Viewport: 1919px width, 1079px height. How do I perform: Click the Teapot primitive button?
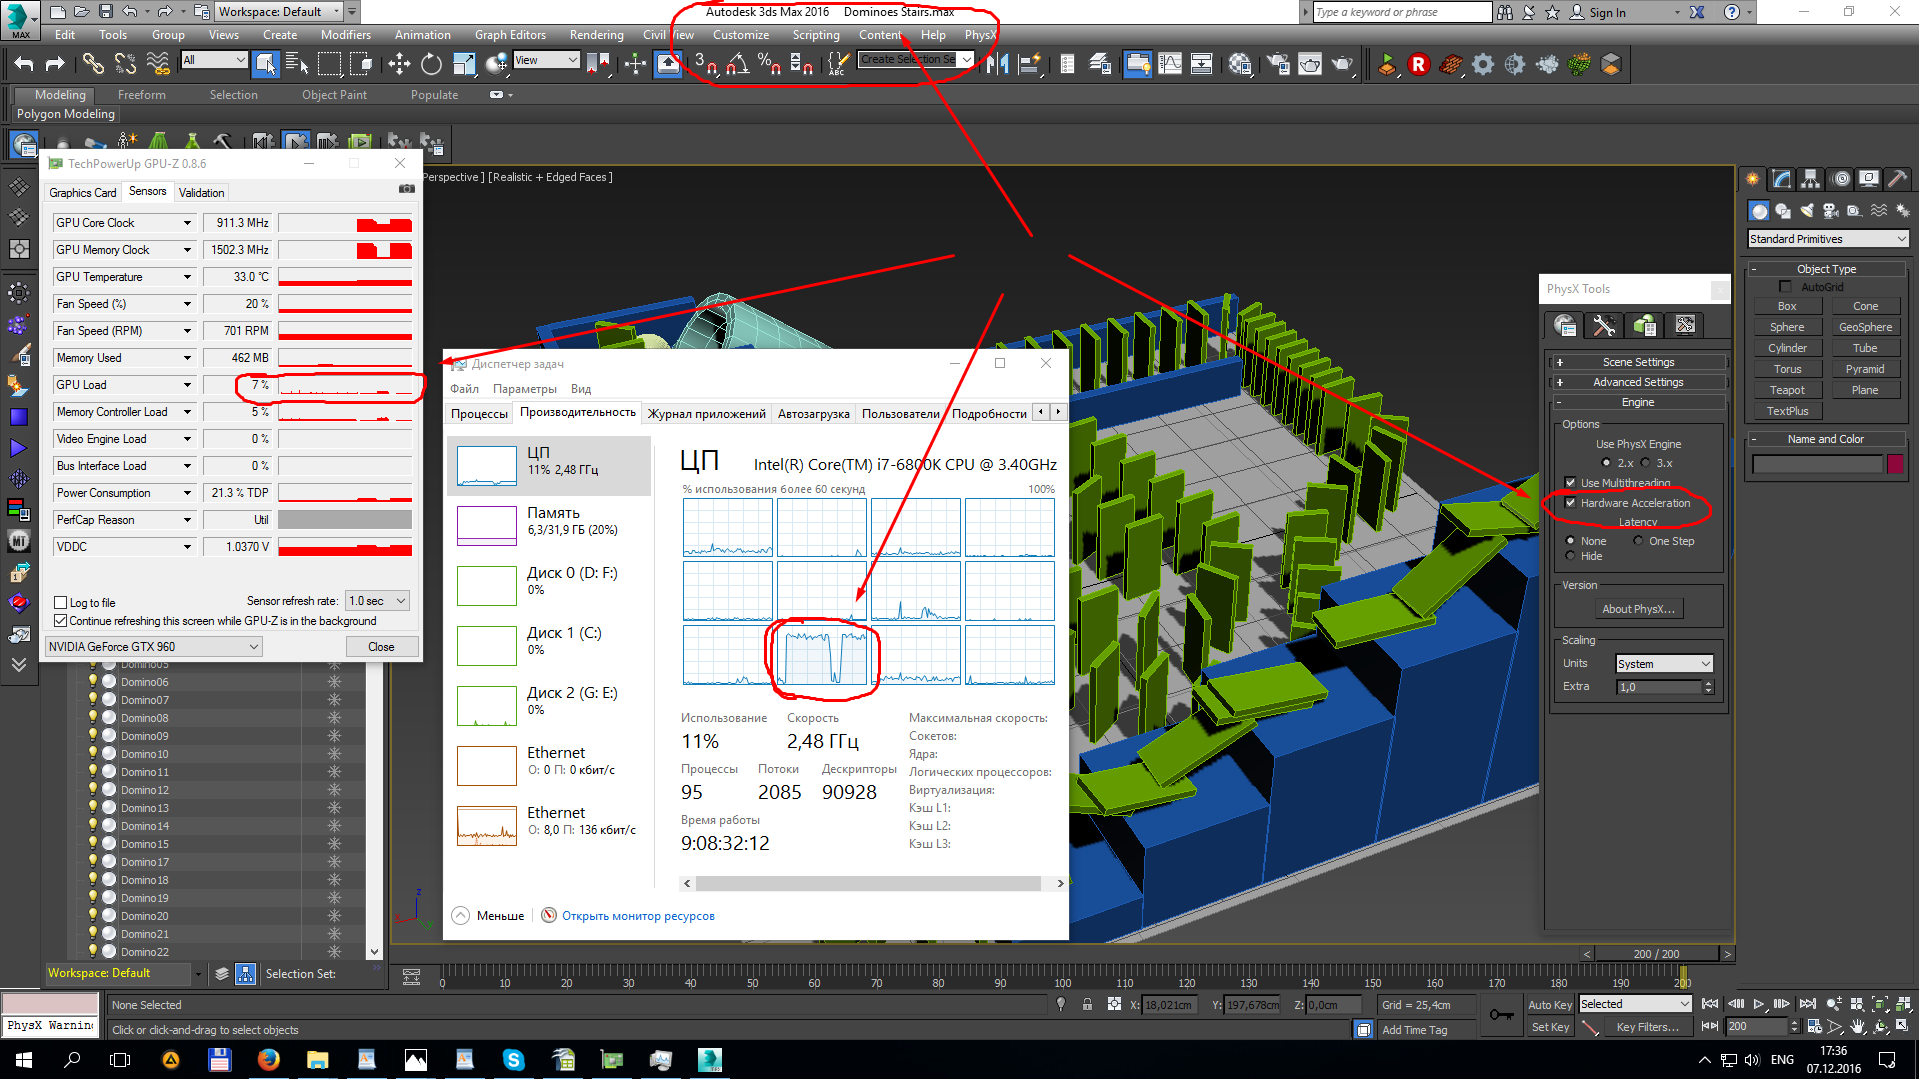pos(1787,390)
